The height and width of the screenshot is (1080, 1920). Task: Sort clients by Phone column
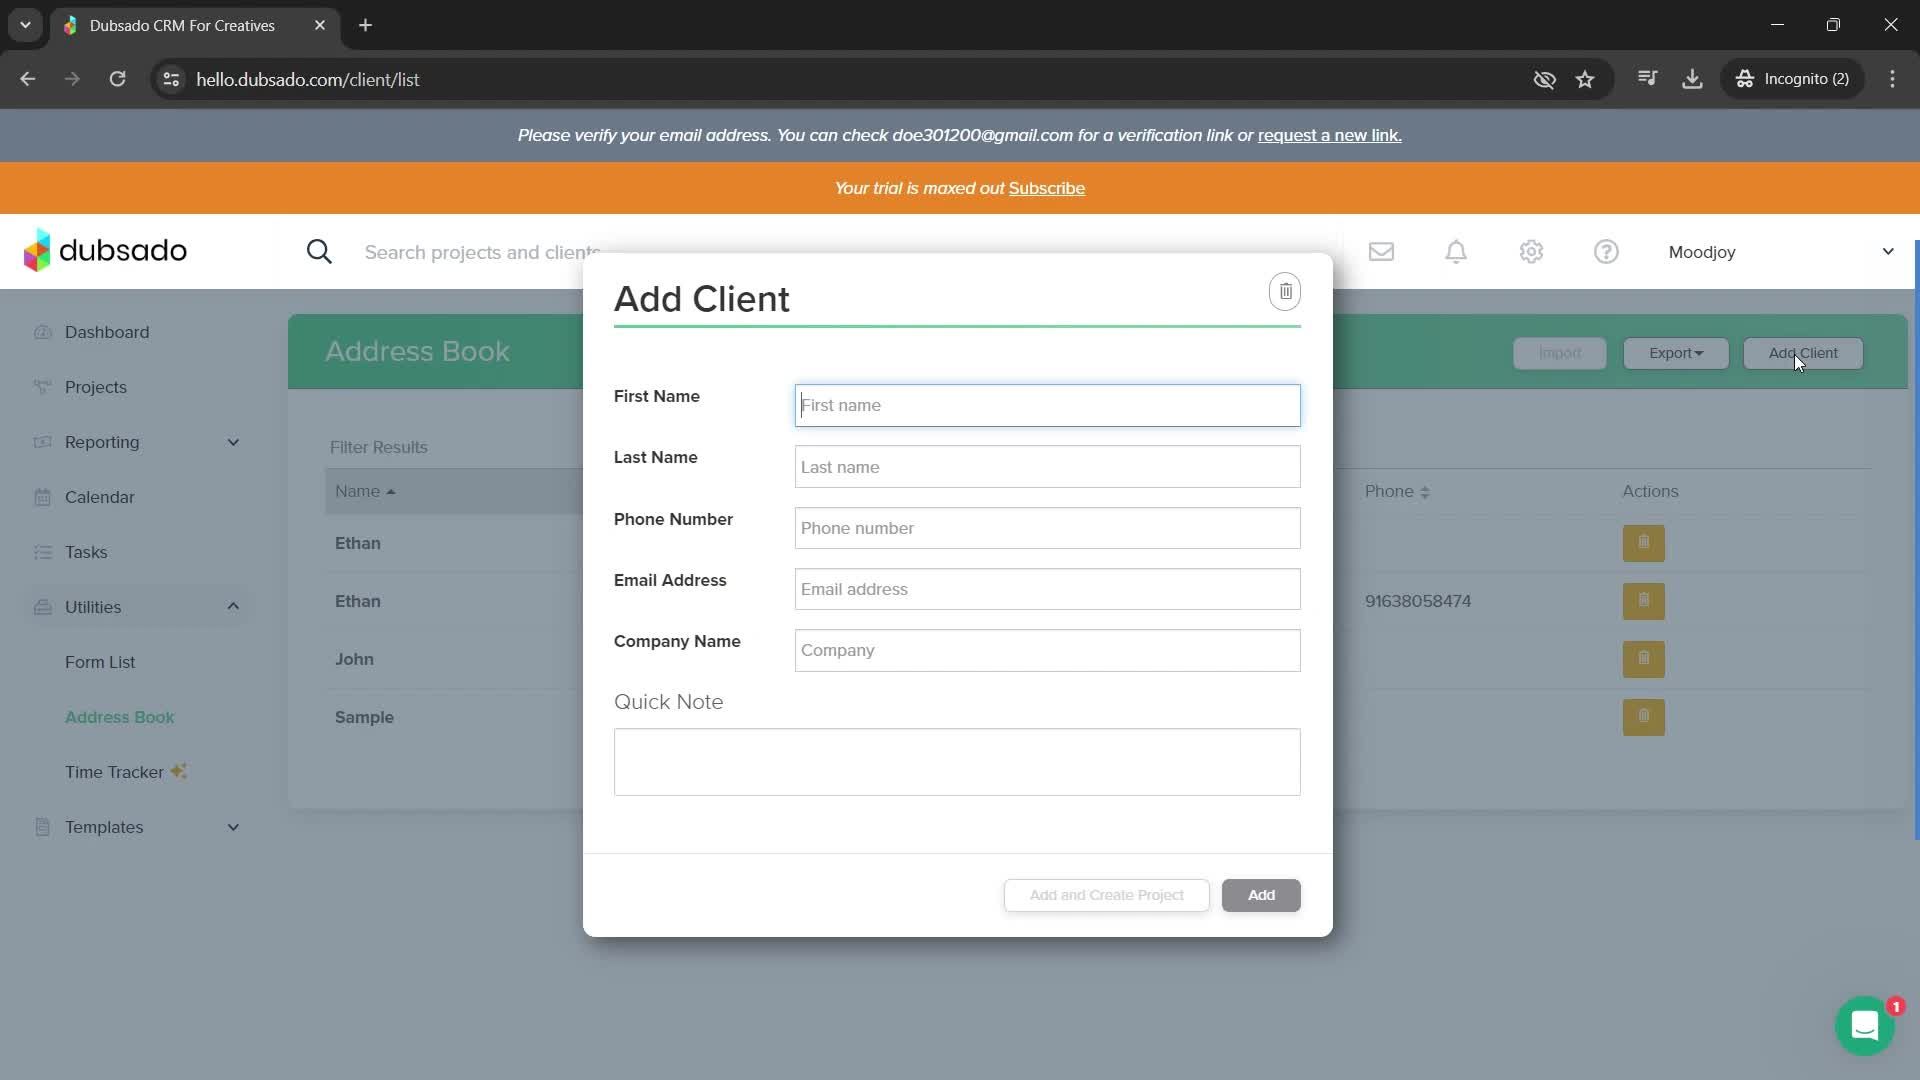1397,491
